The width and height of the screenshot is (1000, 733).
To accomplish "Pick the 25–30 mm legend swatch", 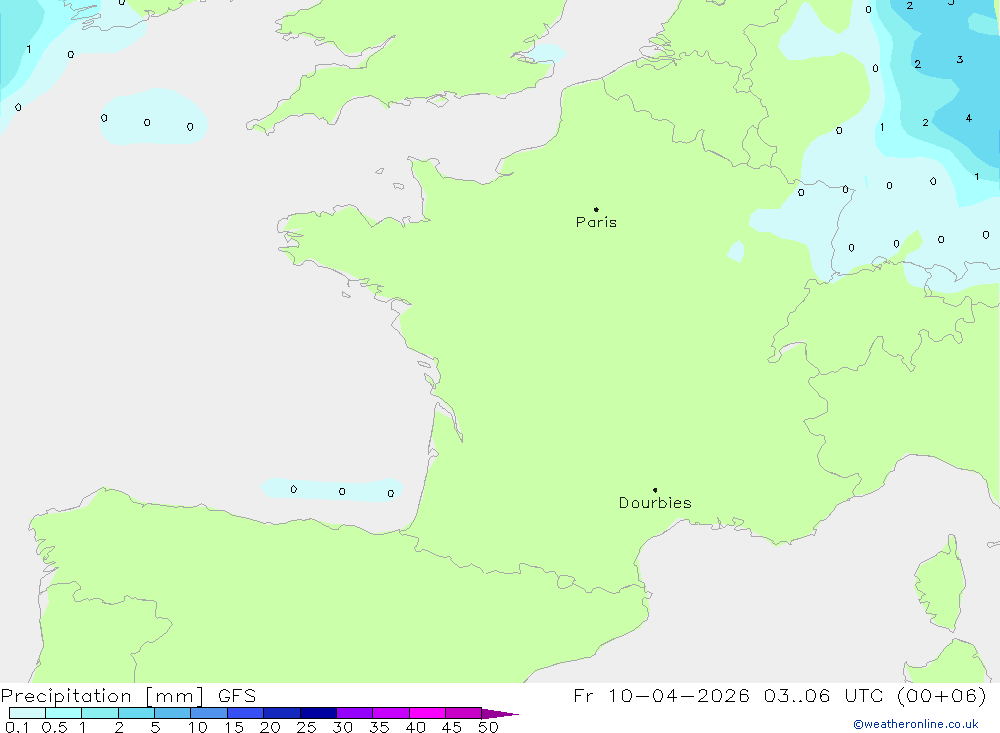I will [x=318, y=713].
